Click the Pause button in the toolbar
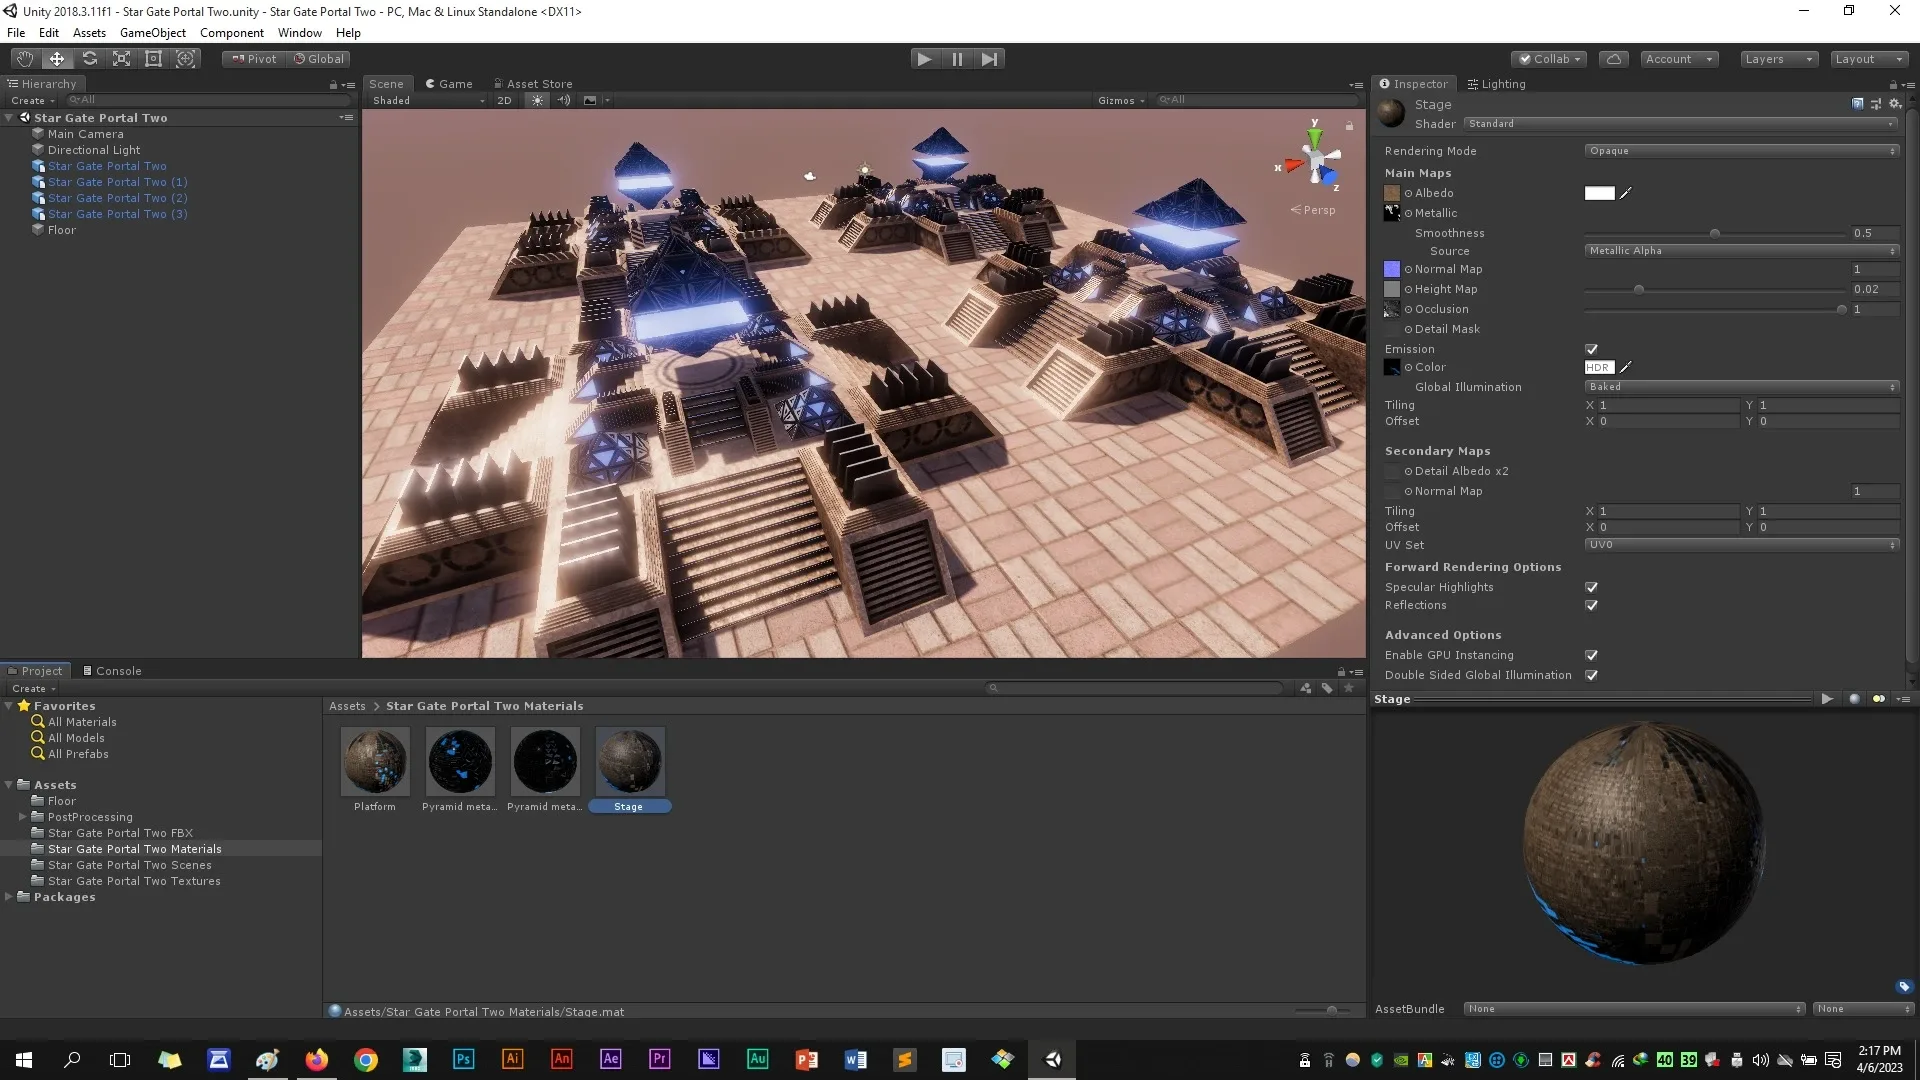Viewport: 1920px width, 1080px height. click(x=957, y=59)
